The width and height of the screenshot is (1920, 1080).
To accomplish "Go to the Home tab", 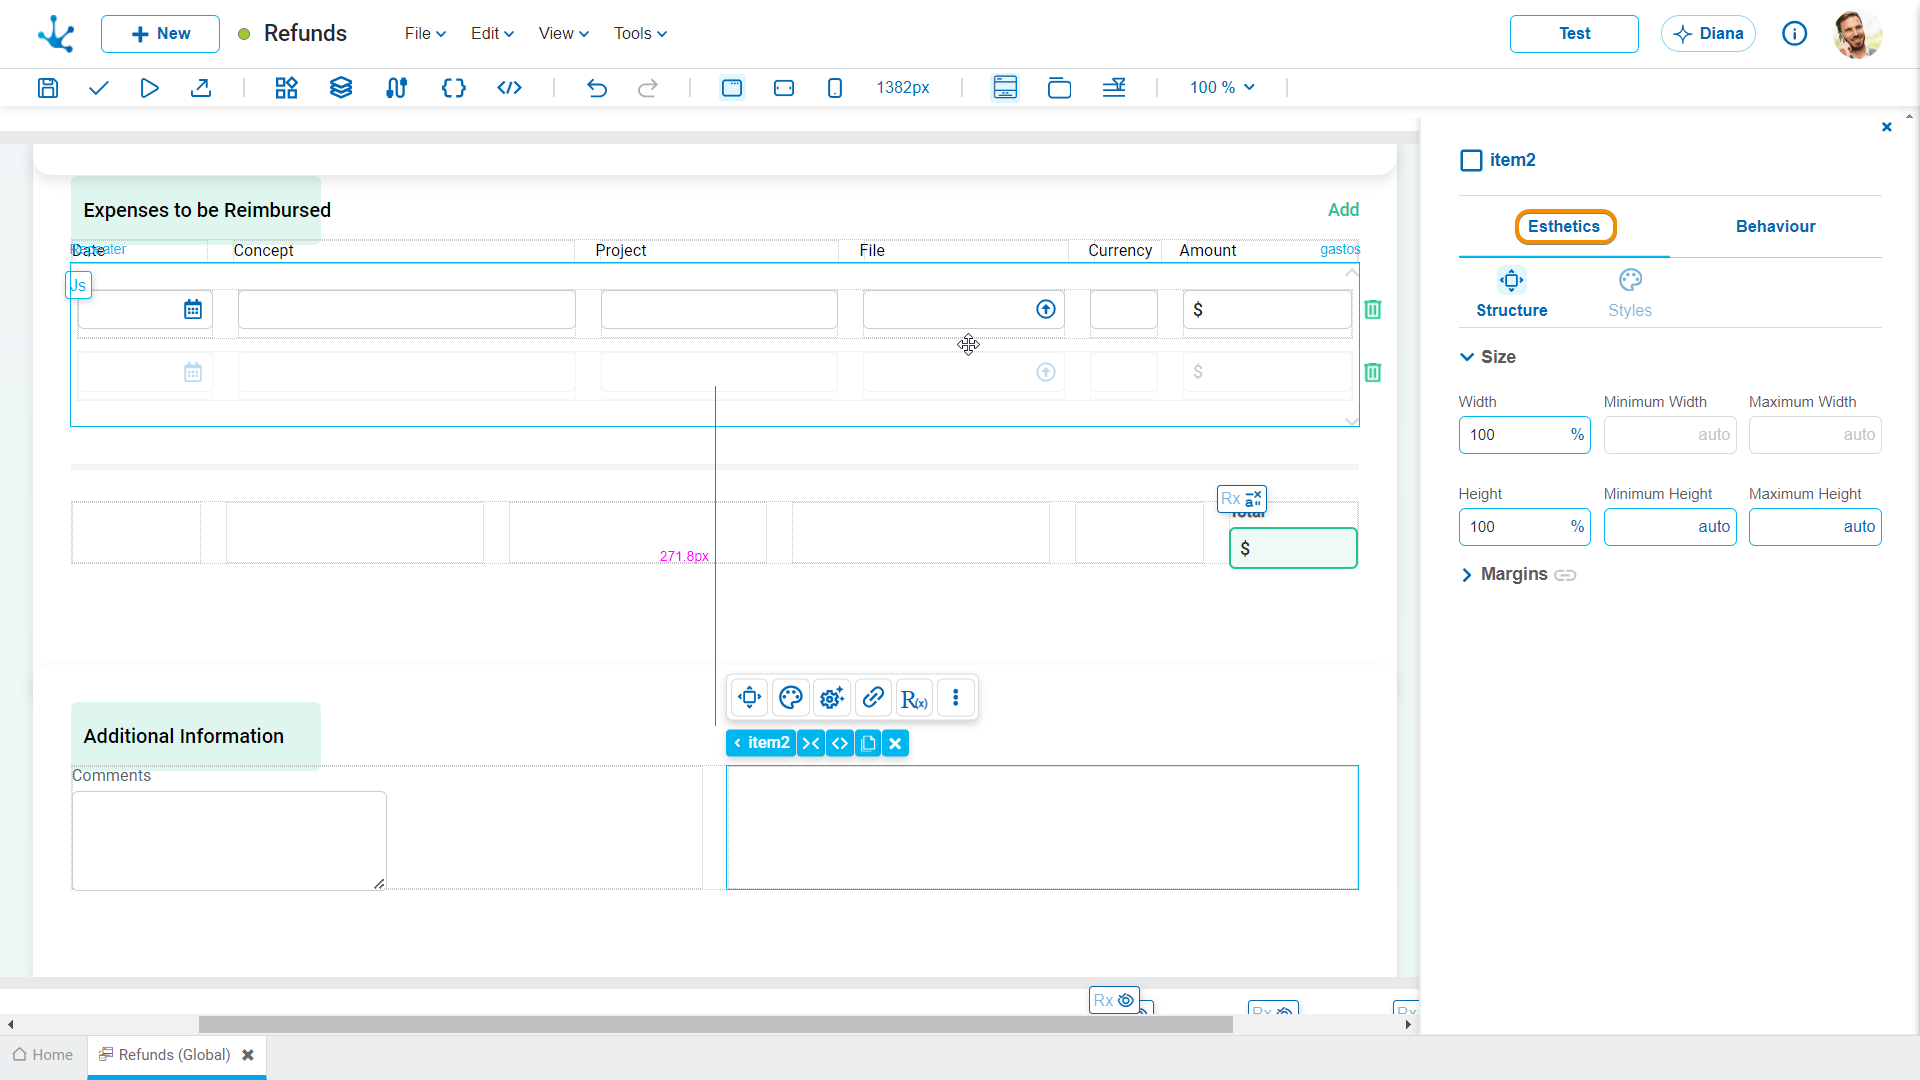I will (43, 1055).
